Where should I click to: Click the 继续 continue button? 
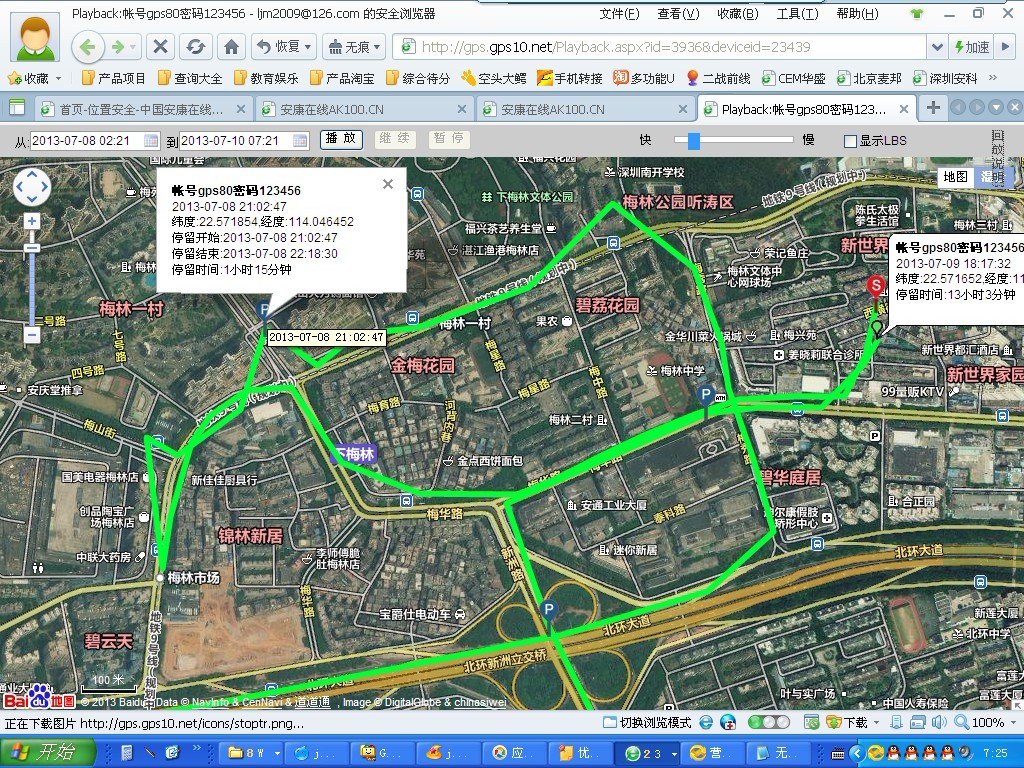coord(394,138)
